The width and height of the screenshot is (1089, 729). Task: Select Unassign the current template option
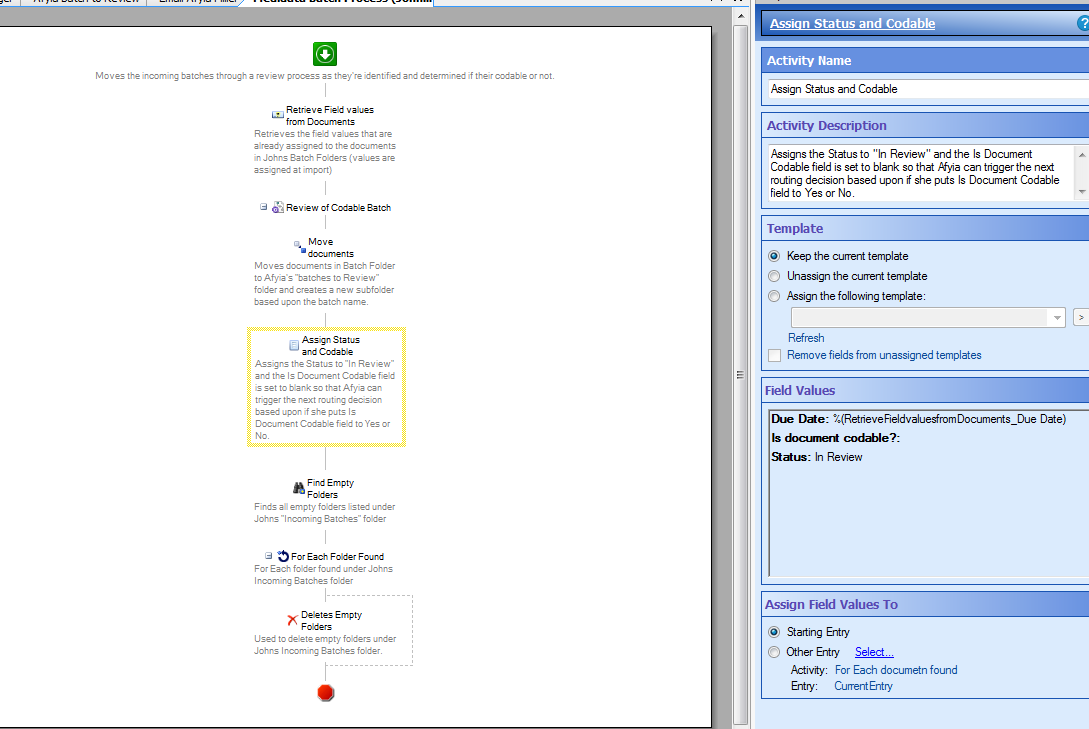774,276
